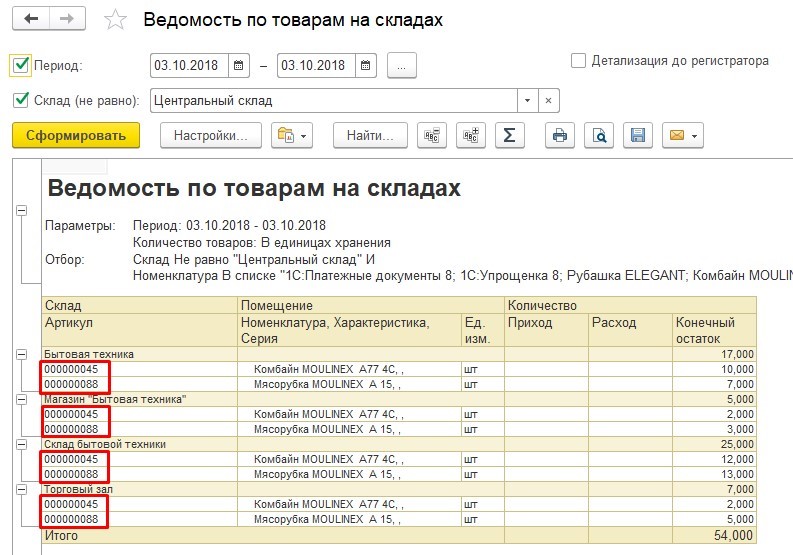Open the email send dropdown arrow
This screenshot has width=793, height=555.
click(694, 136)
